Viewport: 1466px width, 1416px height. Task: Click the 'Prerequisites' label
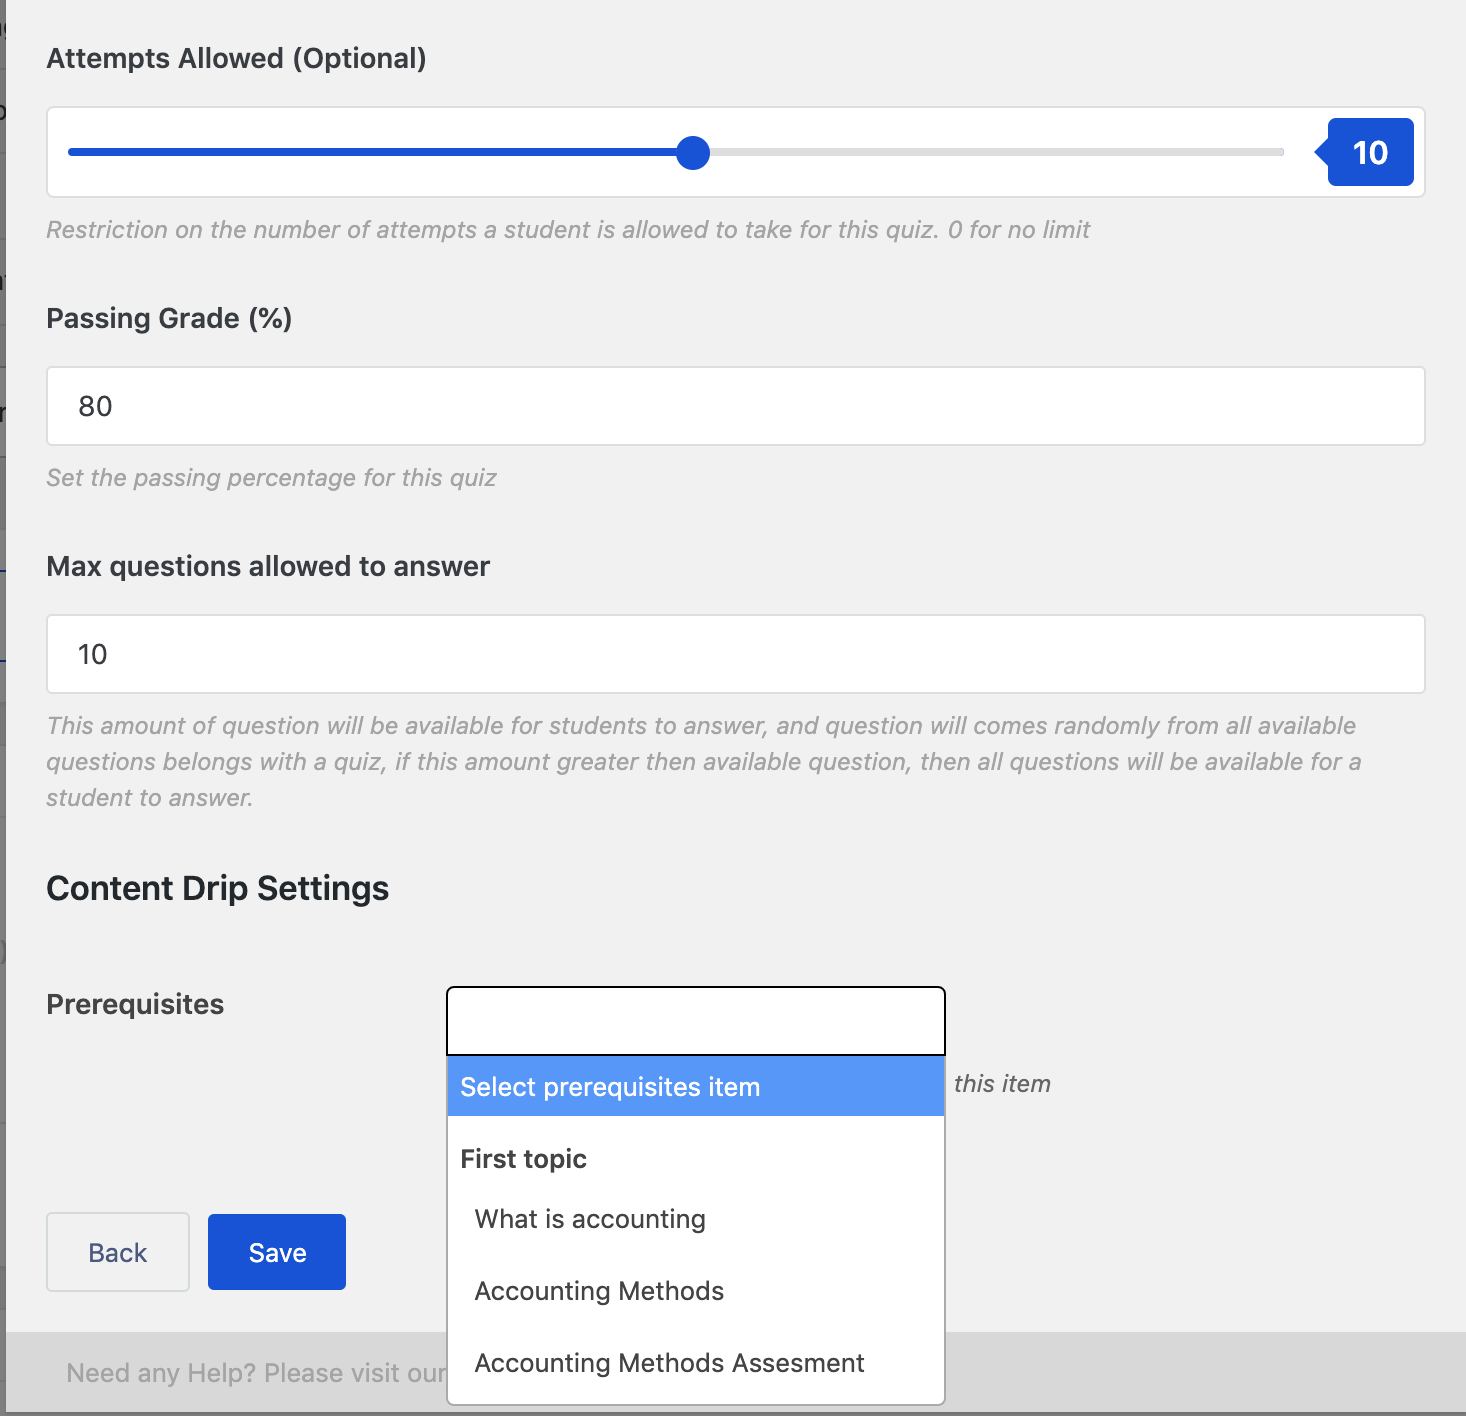[x=135, y=1004]
